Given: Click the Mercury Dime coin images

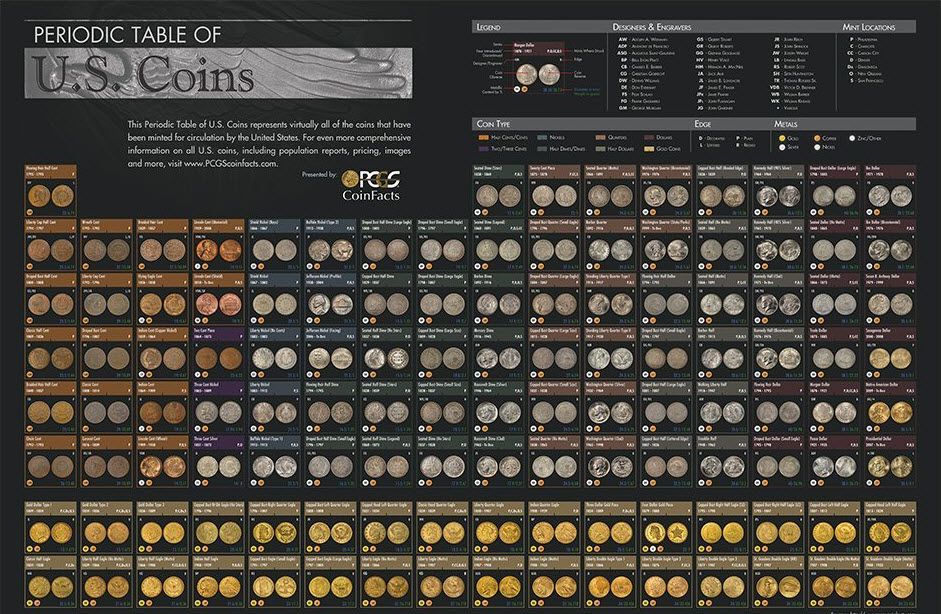Looking at the screenshot, I should click(x=496, y=357).
